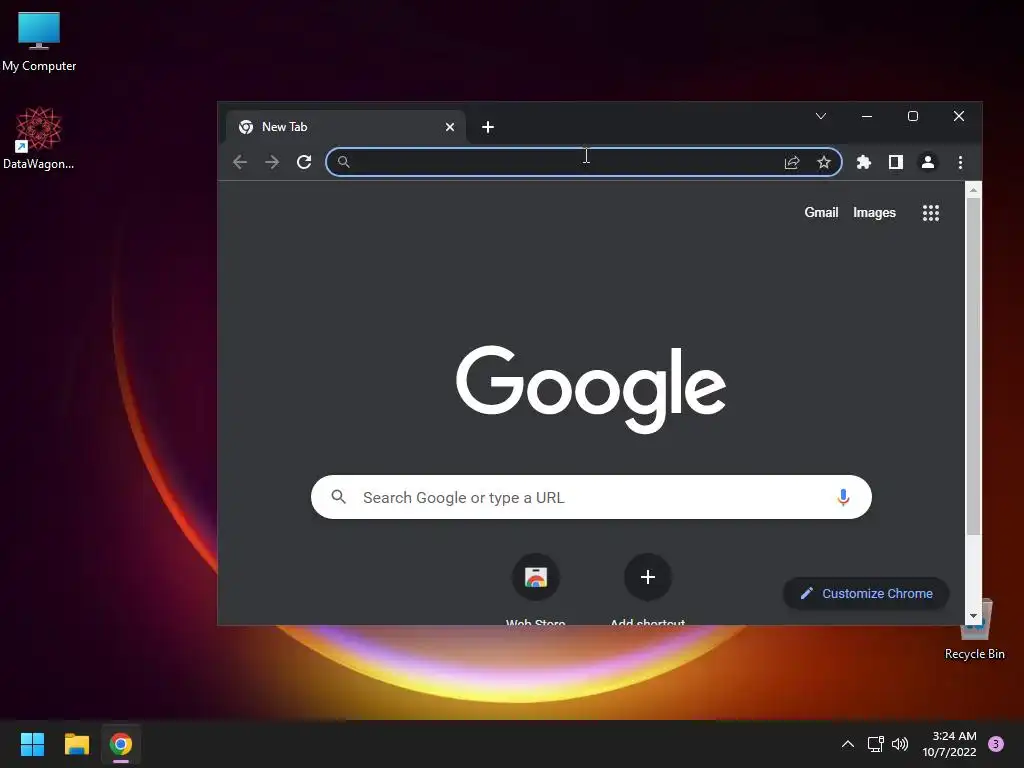Screen dimensions: 1024x768
Task: Open the Google apps grid
Action: point(931,213)
